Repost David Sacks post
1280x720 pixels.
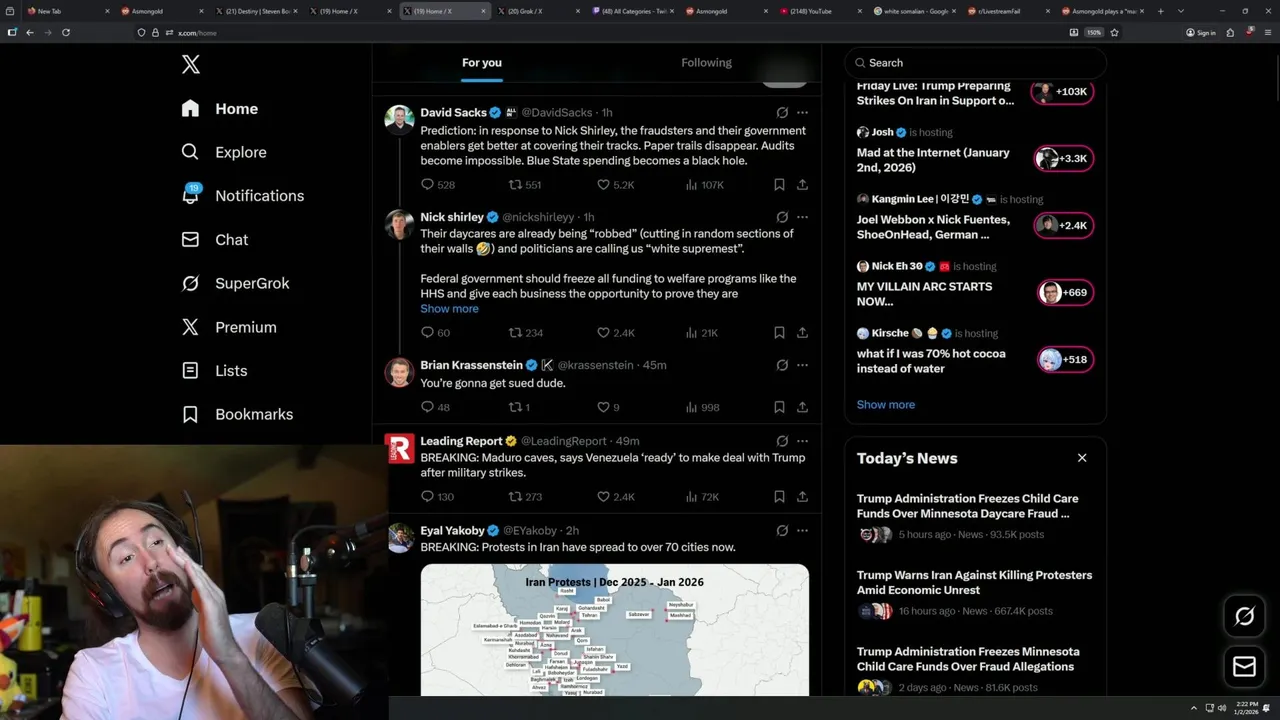[525, 185]
